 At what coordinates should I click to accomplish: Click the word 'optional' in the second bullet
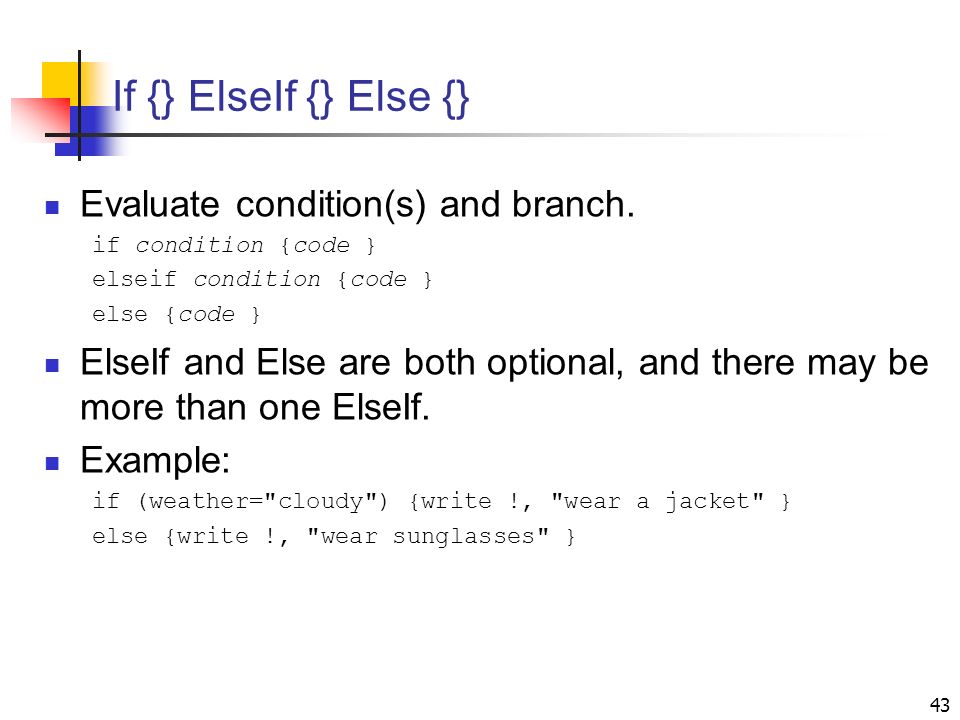[x=555, y=363]
